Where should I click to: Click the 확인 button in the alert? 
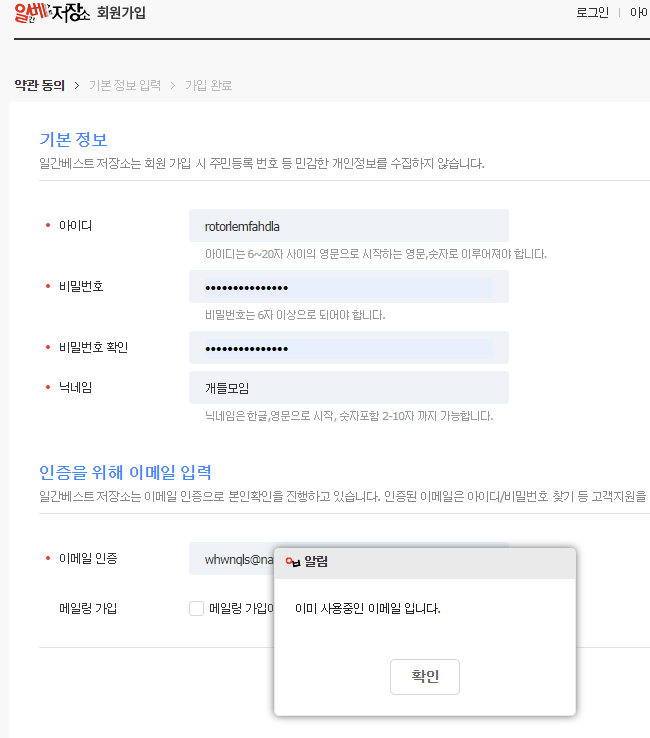coord(424,676)
